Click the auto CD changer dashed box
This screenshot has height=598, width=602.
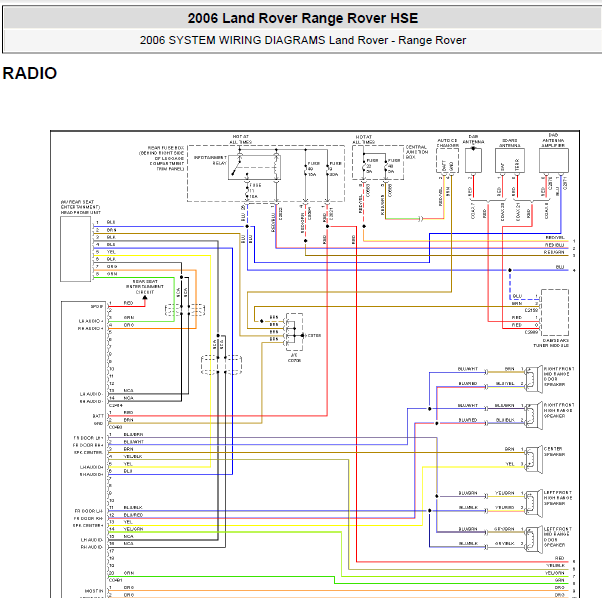447,161
